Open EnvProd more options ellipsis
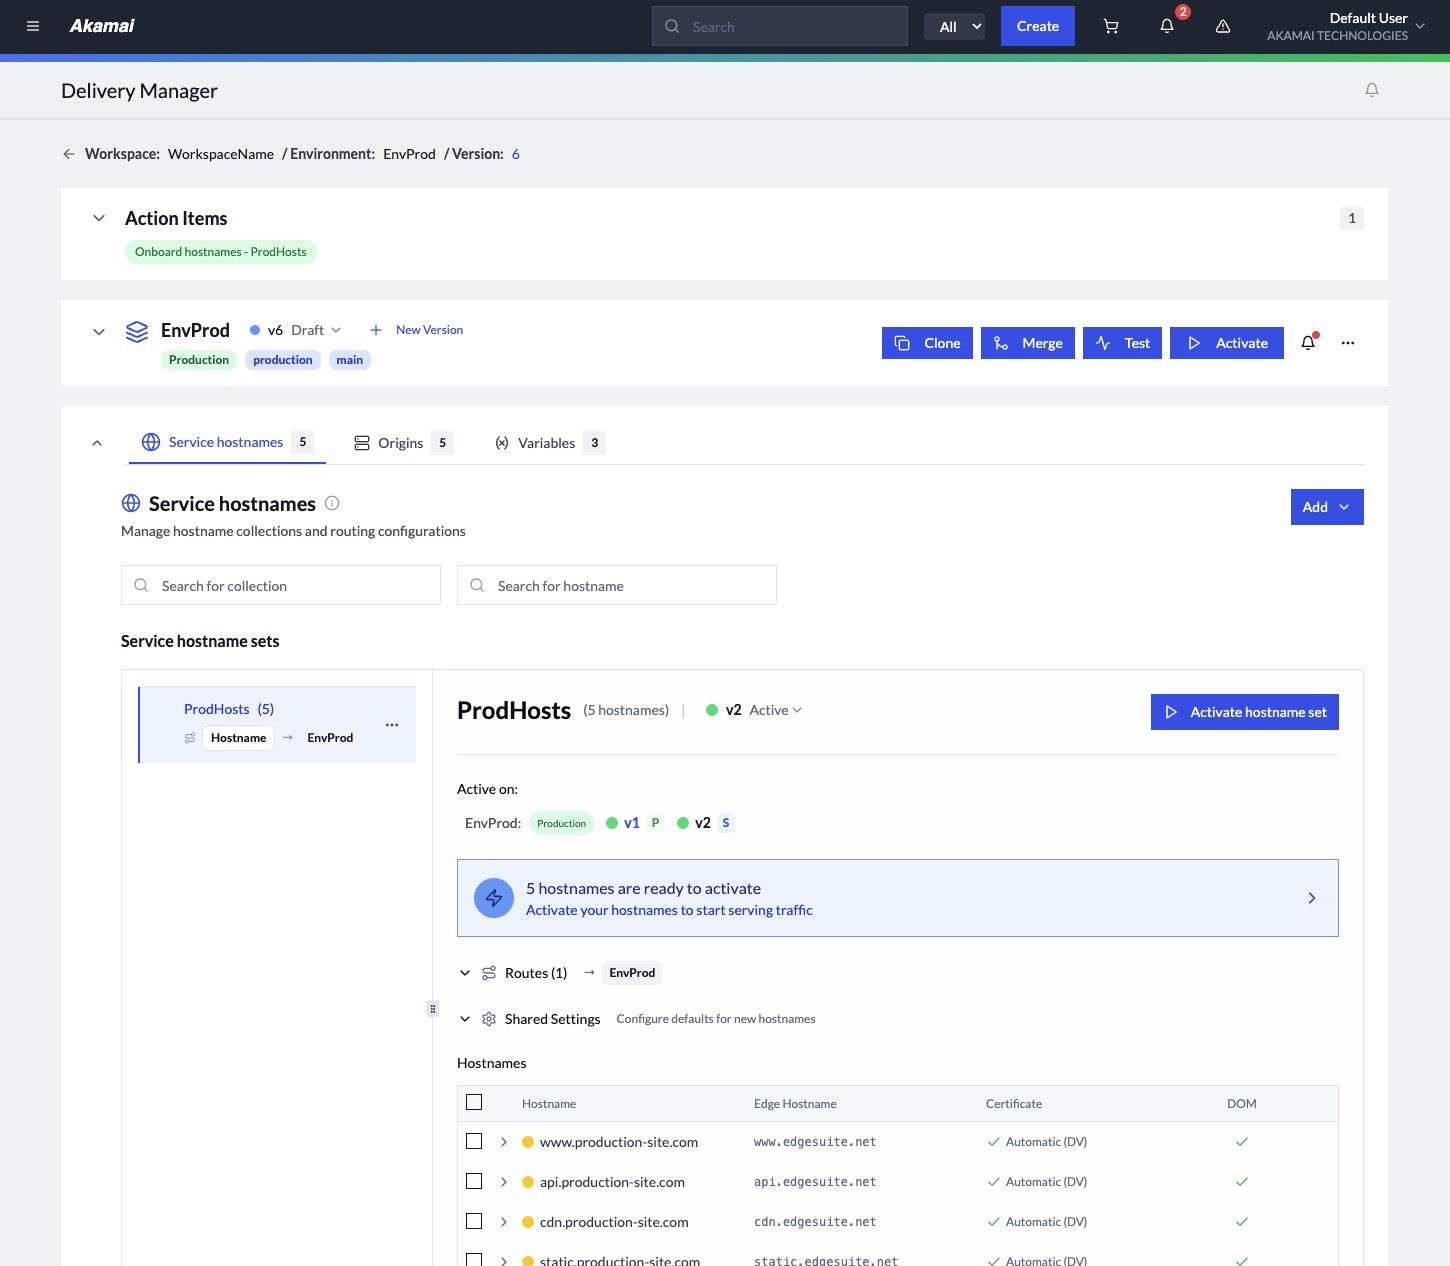Viewport: 1450px width, 1266px height. pyautogui.click(x=1348, y=343)
